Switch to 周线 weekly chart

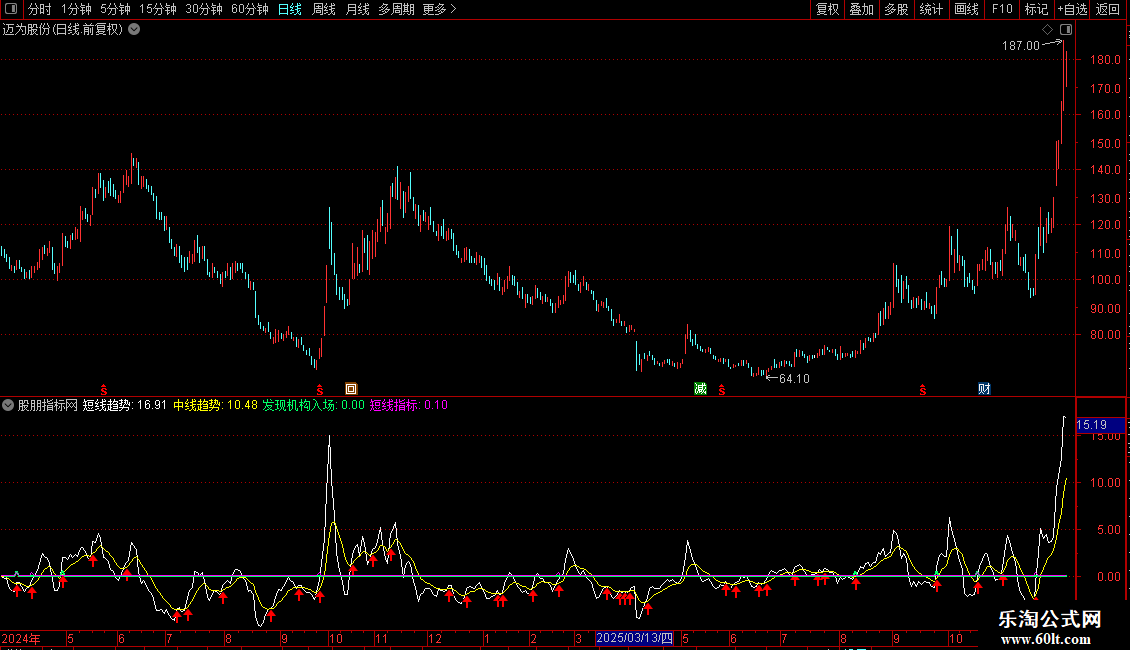click(x=324, y=9)
